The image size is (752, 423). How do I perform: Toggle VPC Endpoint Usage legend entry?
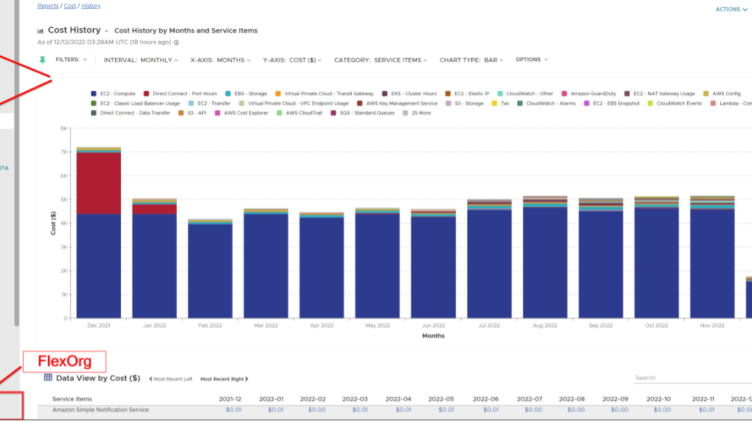tap(294, 103)
